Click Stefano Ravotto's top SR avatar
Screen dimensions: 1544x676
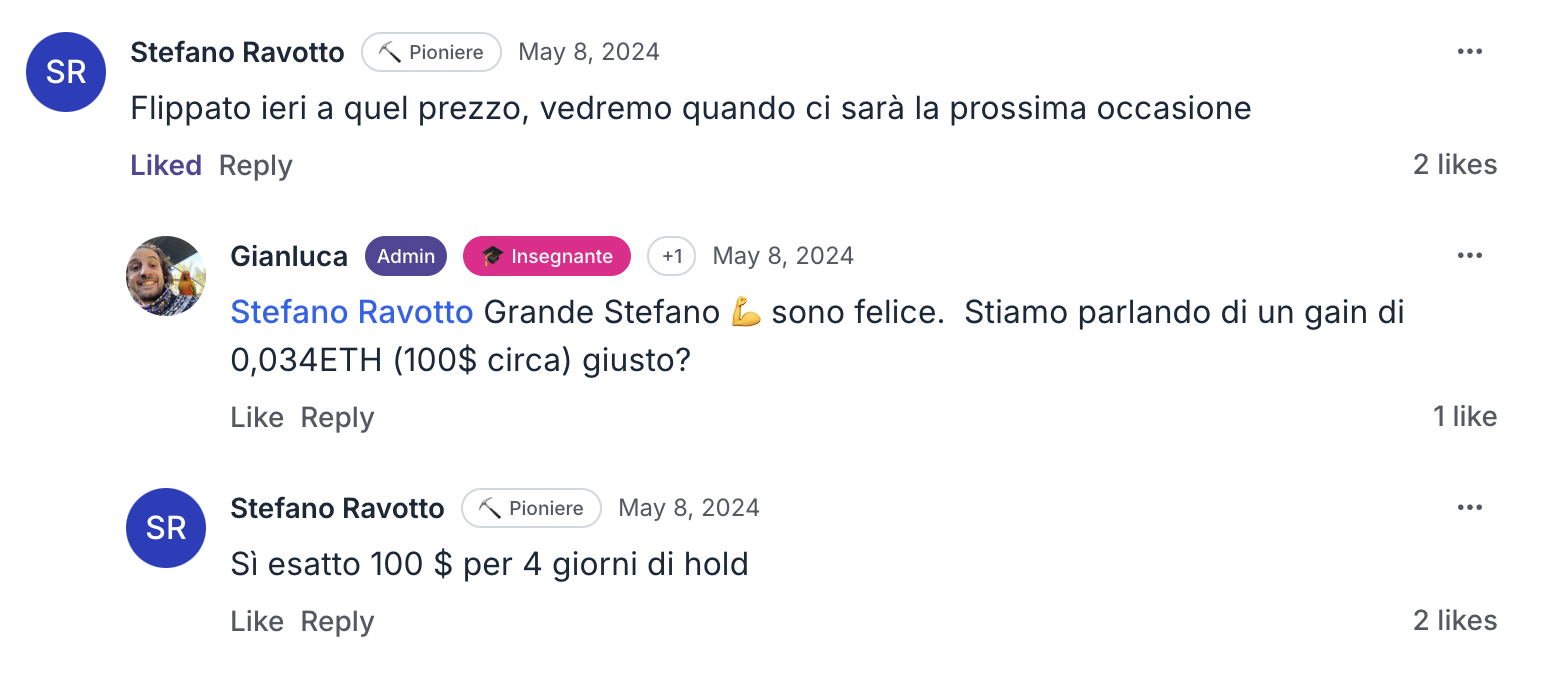66,72
